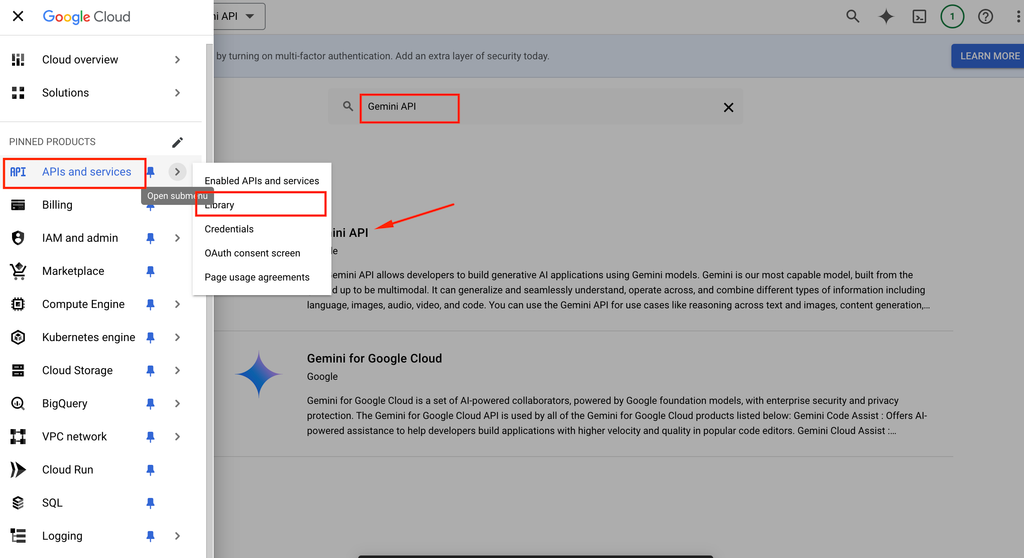Open Gemini AI sparkle assistant icon

[885, 16]
